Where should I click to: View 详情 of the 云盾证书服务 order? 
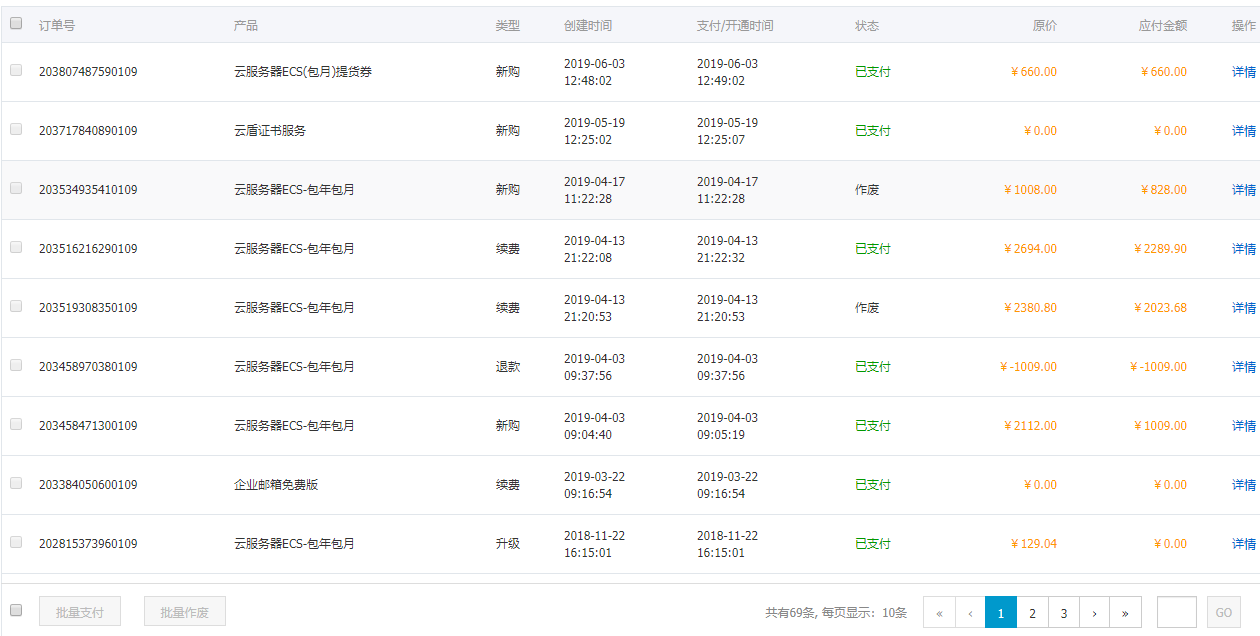(1243, 131)
